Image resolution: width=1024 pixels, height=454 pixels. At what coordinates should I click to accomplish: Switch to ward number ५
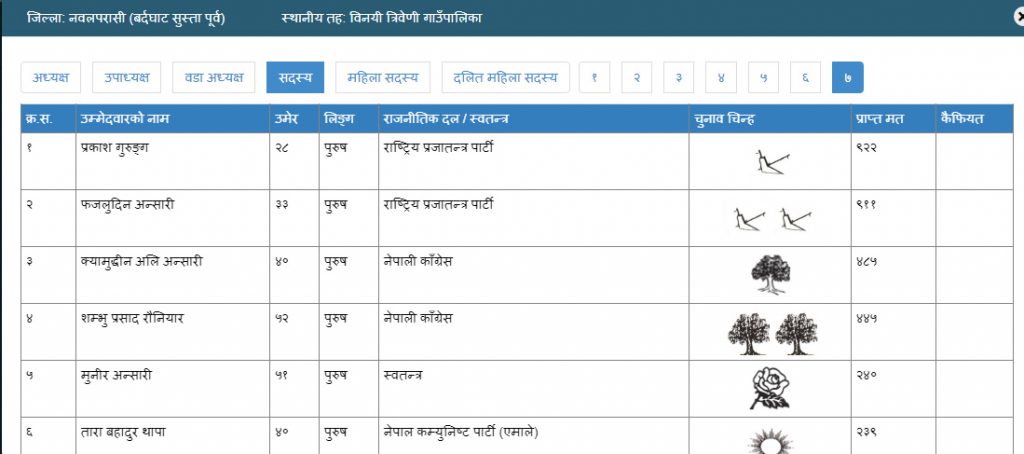763,77
